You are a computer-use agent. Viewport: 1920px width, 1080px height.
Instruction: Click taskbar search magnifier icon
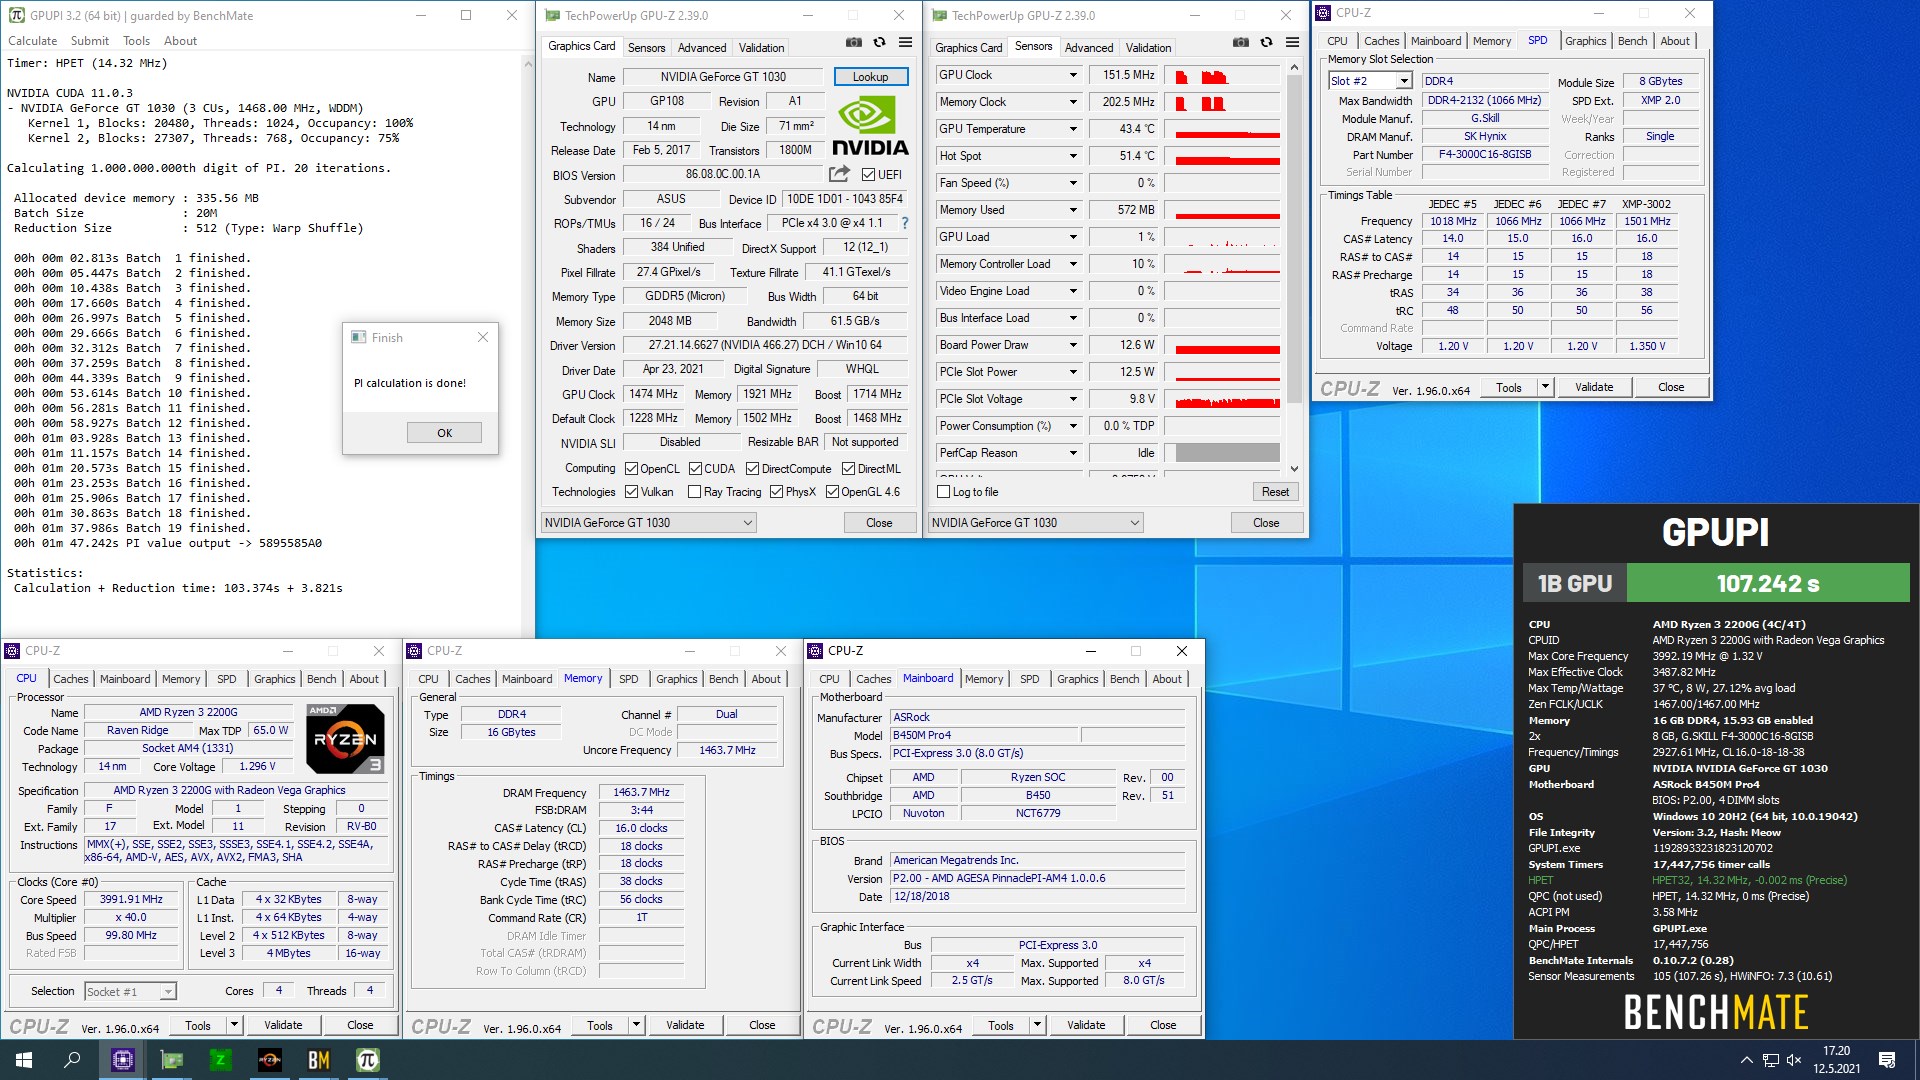tap(72, 1060)
